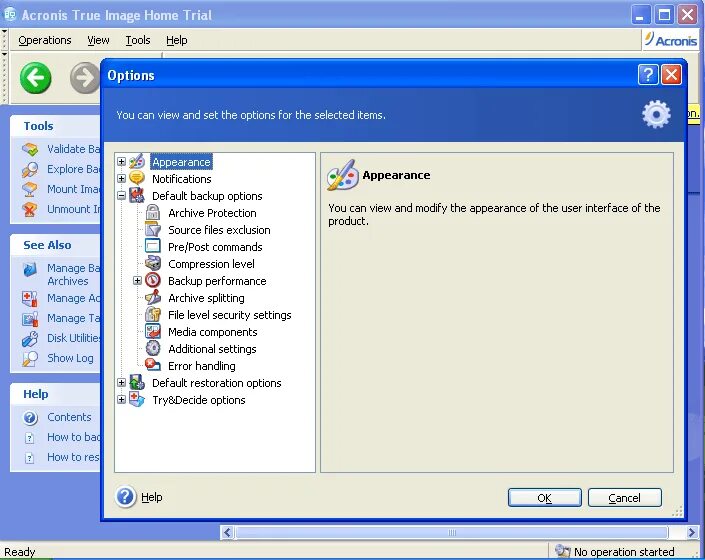This screenshot has height=560, width=705.
Task: Click the Additional settings gear icon
Action: pos(153,348)
